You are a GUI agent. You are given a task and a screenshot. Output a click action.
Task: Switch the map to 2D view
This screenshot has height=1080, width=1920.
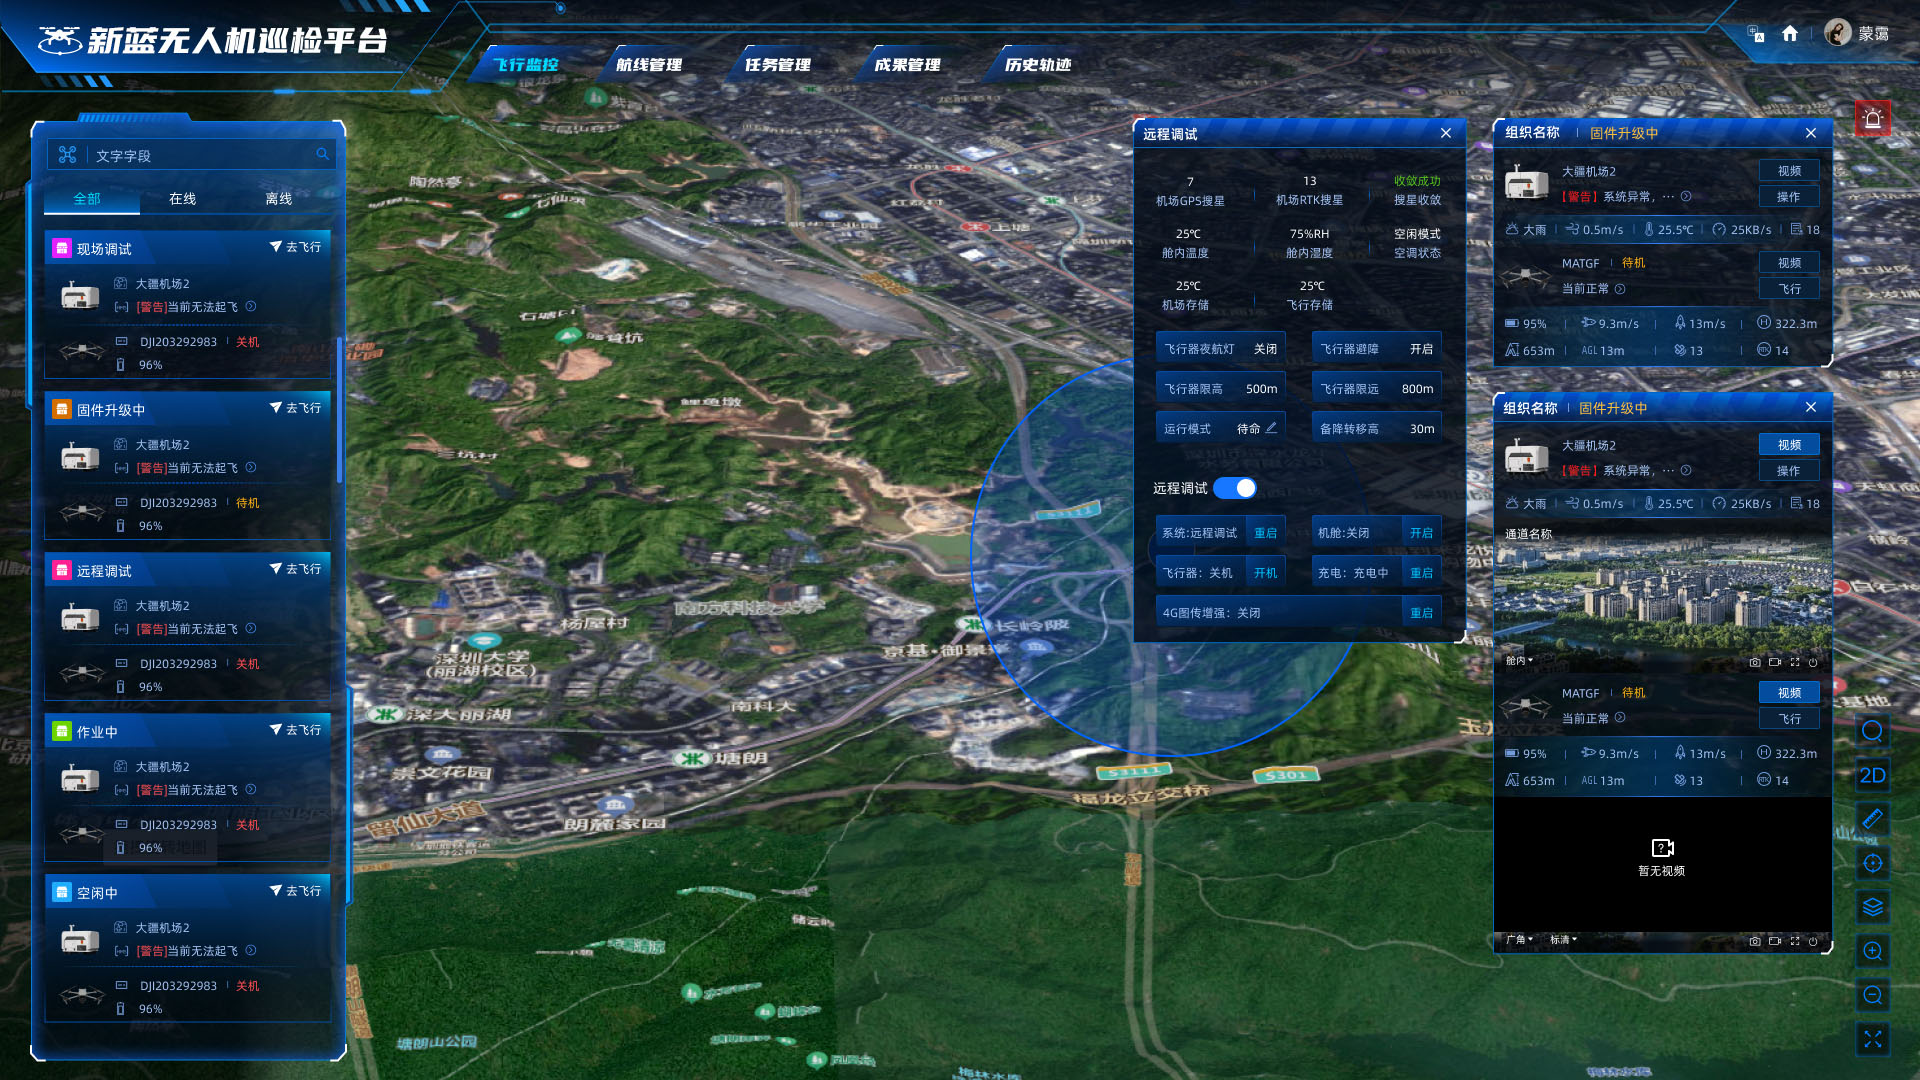click(x=1872, y=775)
